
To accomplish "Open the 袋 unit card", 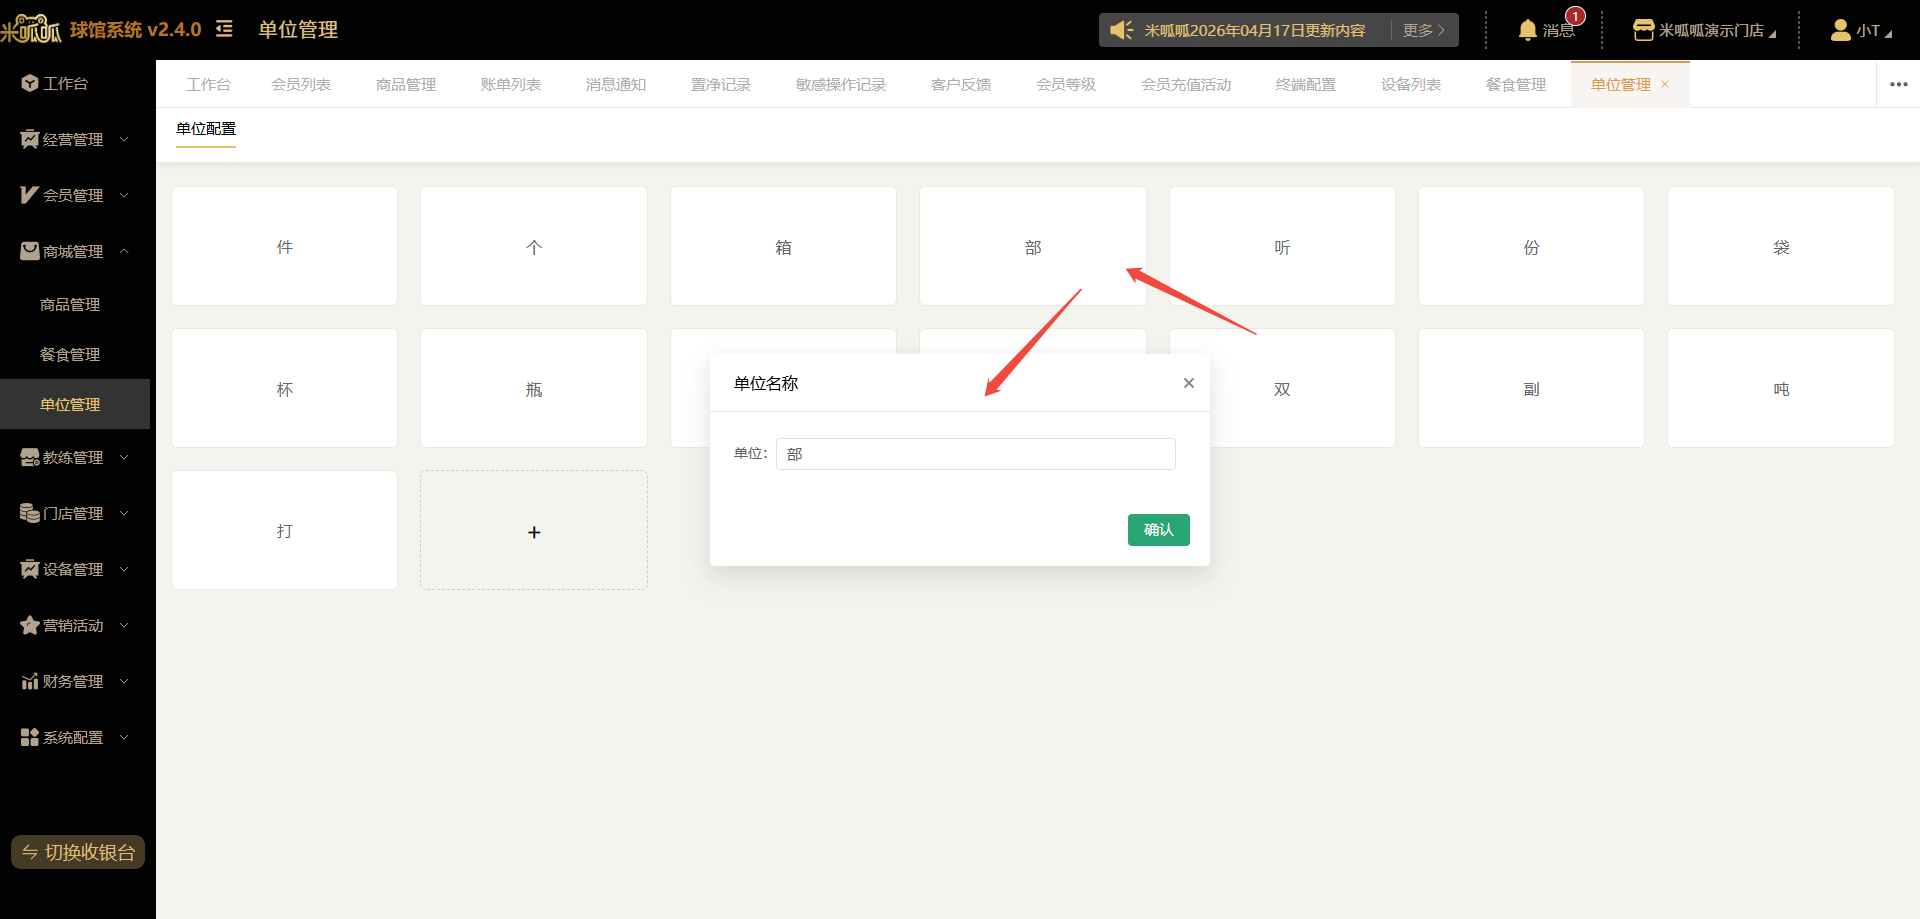I will coord(1781,246).
